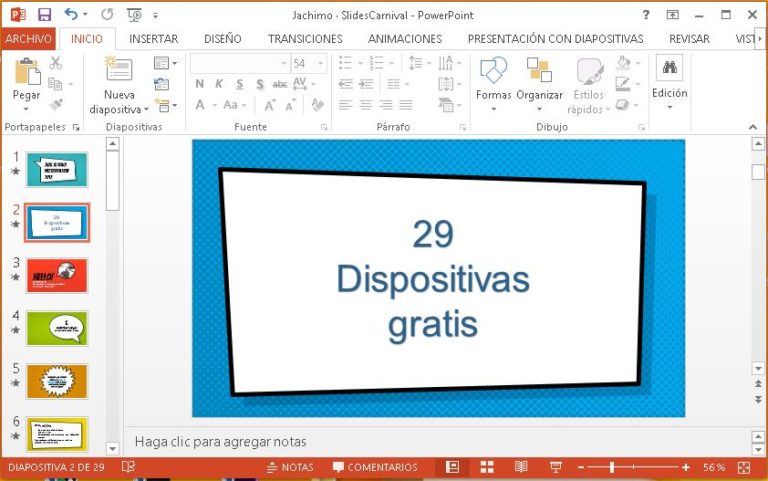
Task: Zoom in with the plus button
Action: 686,467
